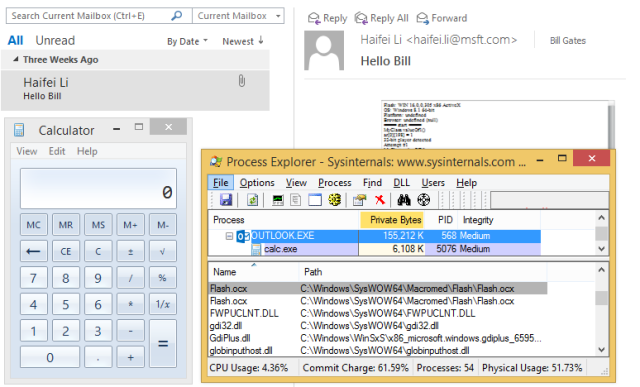Click the red X Kill Process icon

coord(380,200)
